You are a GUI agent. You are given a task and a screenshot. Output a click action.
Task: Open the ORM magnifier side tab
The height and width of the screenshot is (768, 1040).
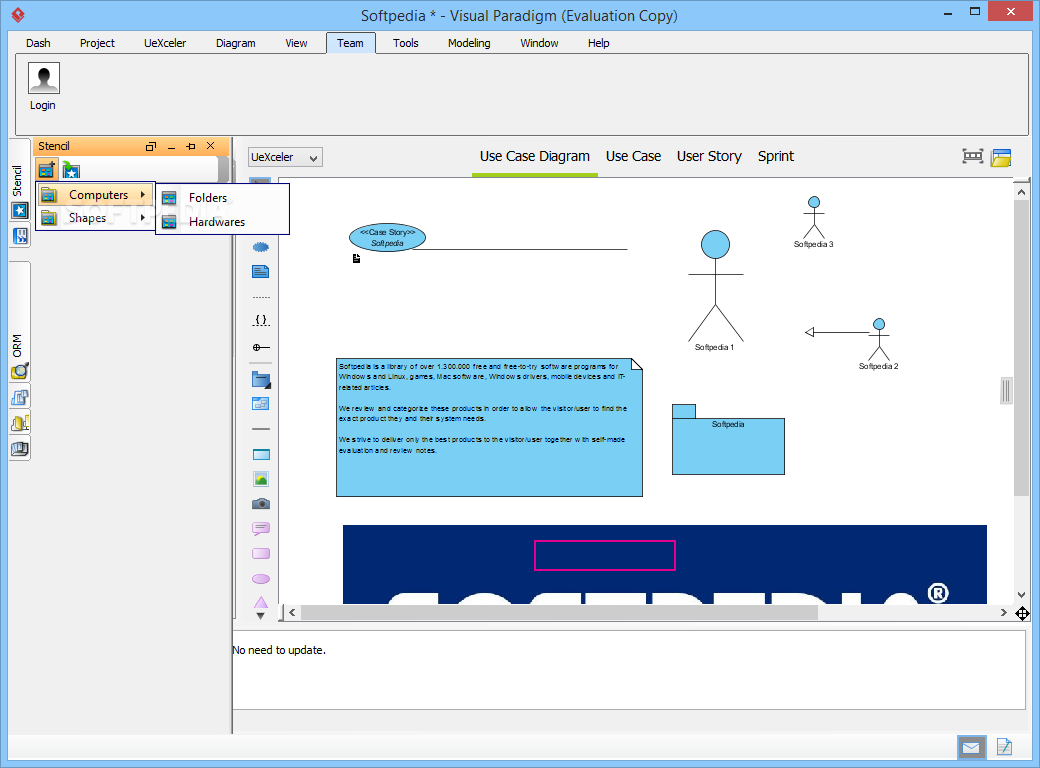click(x=20, y=371)
